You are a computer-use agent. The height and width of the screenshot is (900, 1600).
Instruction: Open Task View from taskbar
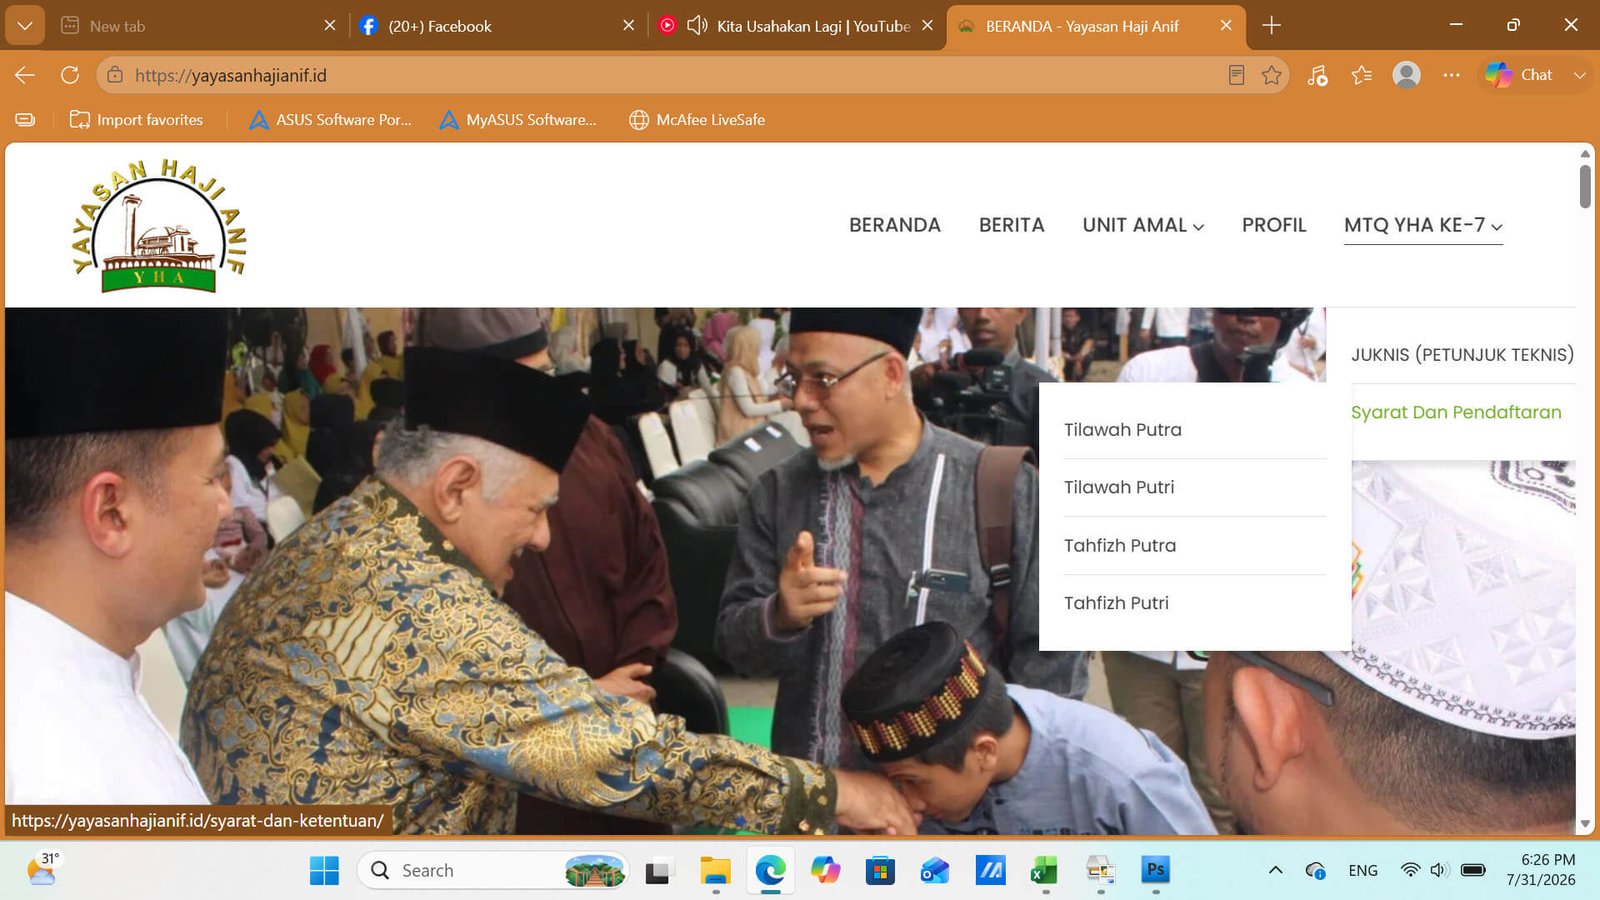click(657, 871)
